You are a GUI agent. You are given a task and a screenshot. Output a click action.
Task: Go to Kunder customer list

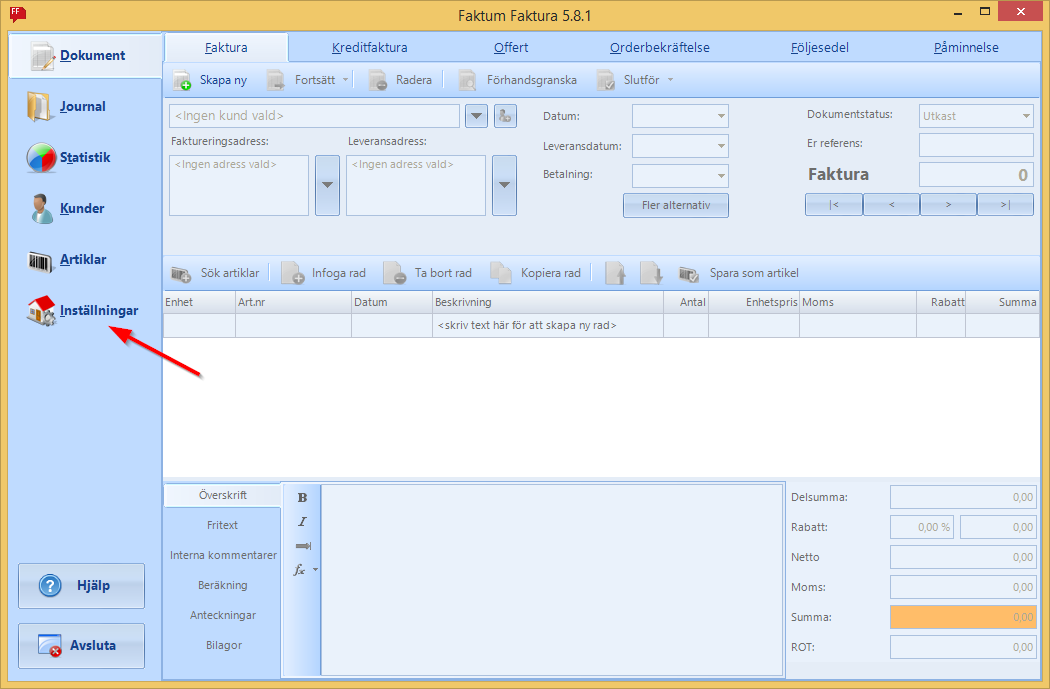tap(66, 208)
